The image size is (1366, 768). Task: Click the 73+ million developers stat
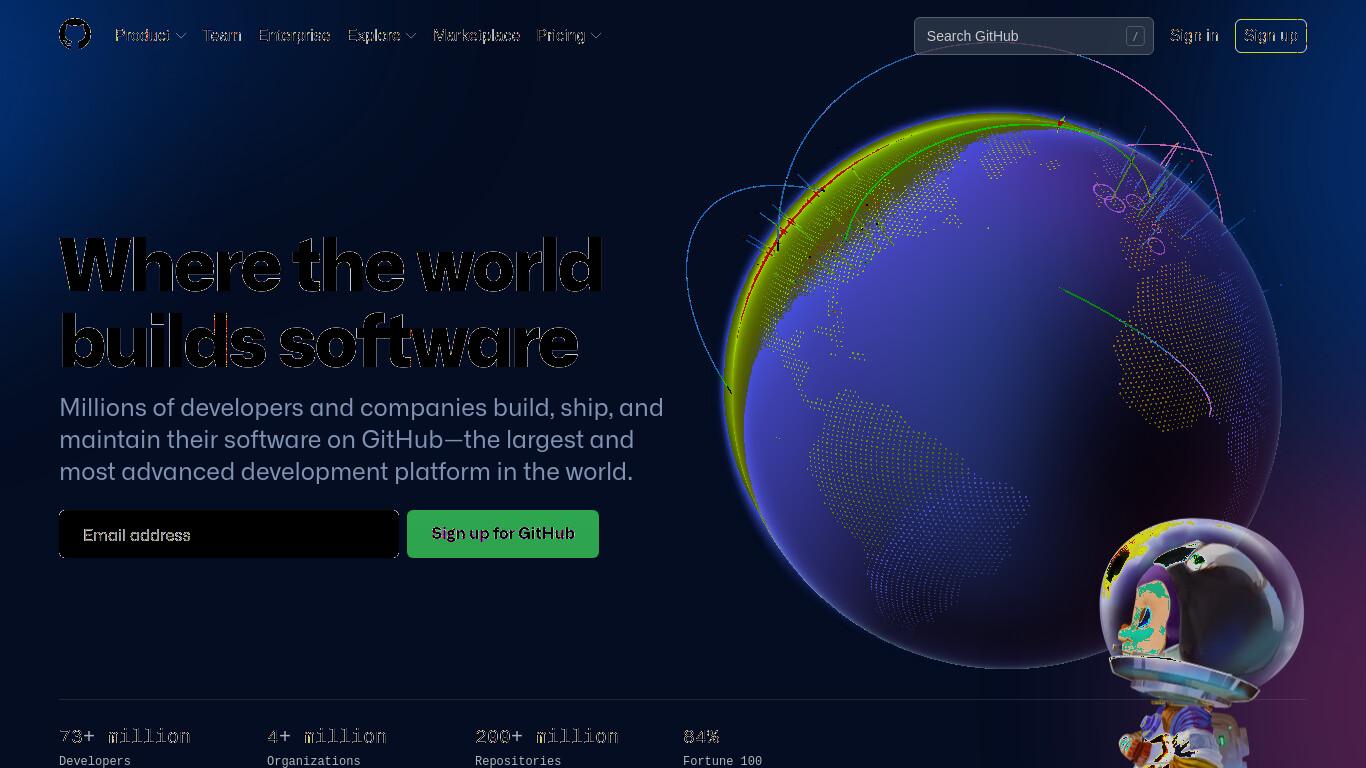point(125,747)
